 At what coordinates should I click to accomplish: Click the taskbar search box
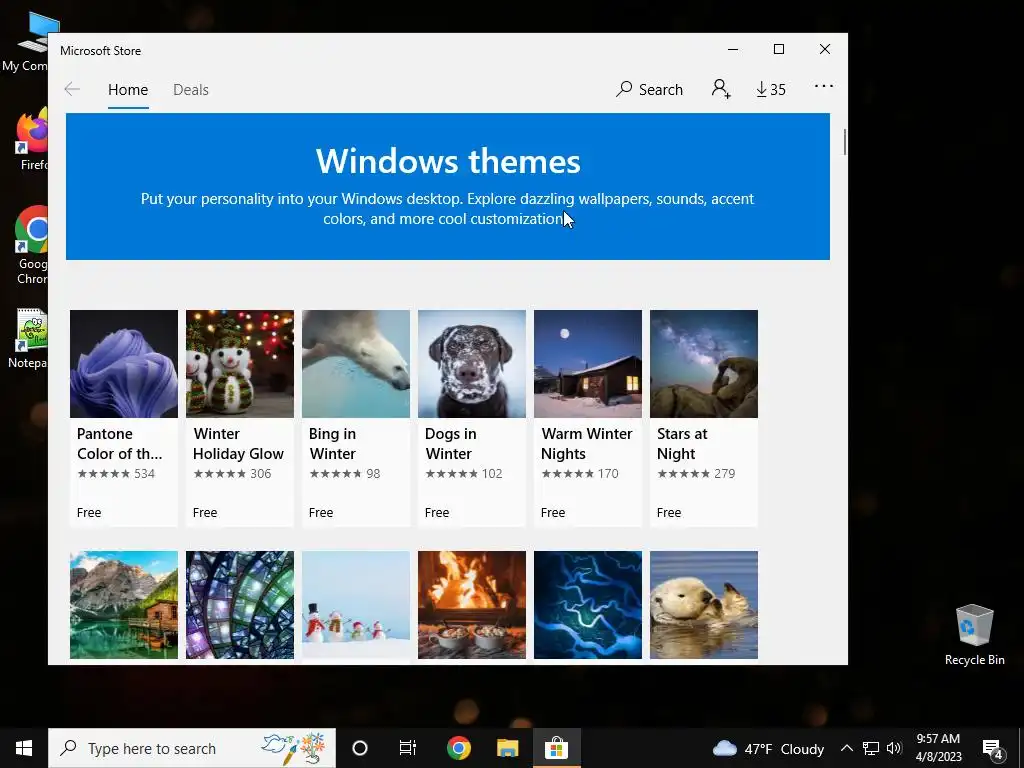click(x=192, y=748)
